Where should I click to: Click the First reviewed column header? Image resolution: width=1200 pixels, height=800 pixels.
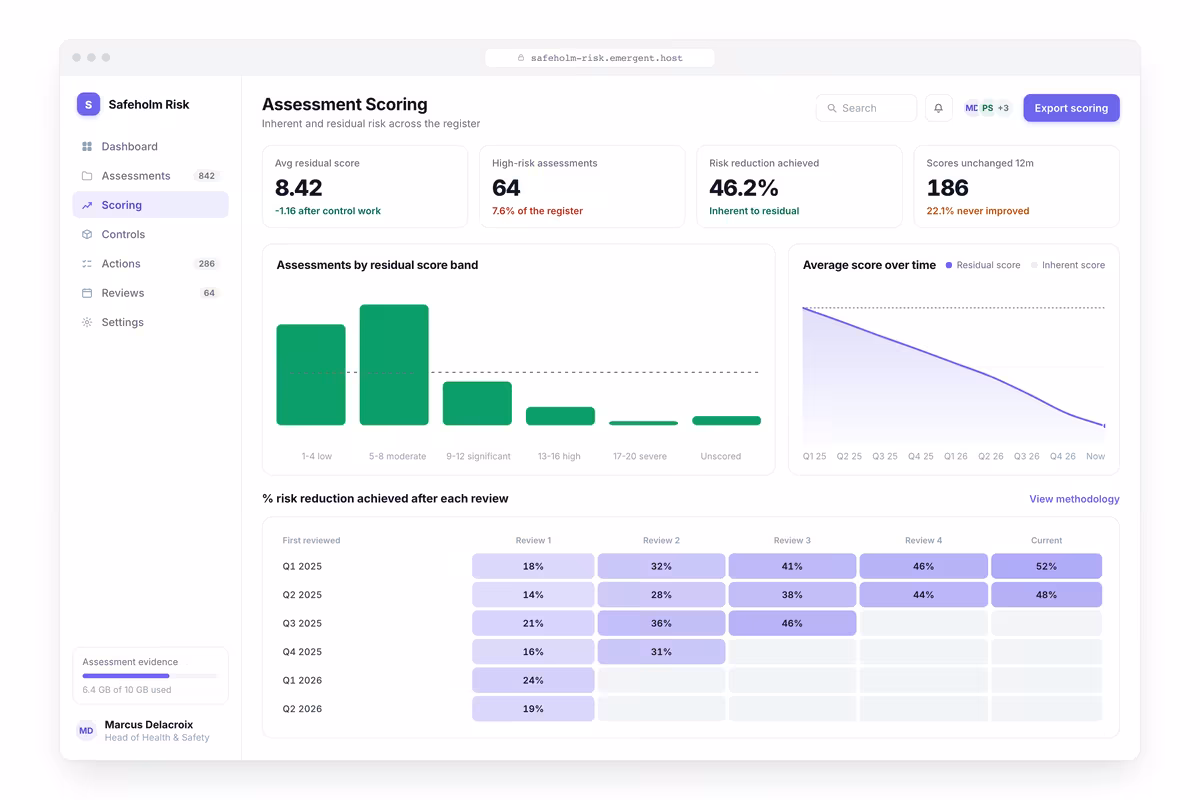311,540
